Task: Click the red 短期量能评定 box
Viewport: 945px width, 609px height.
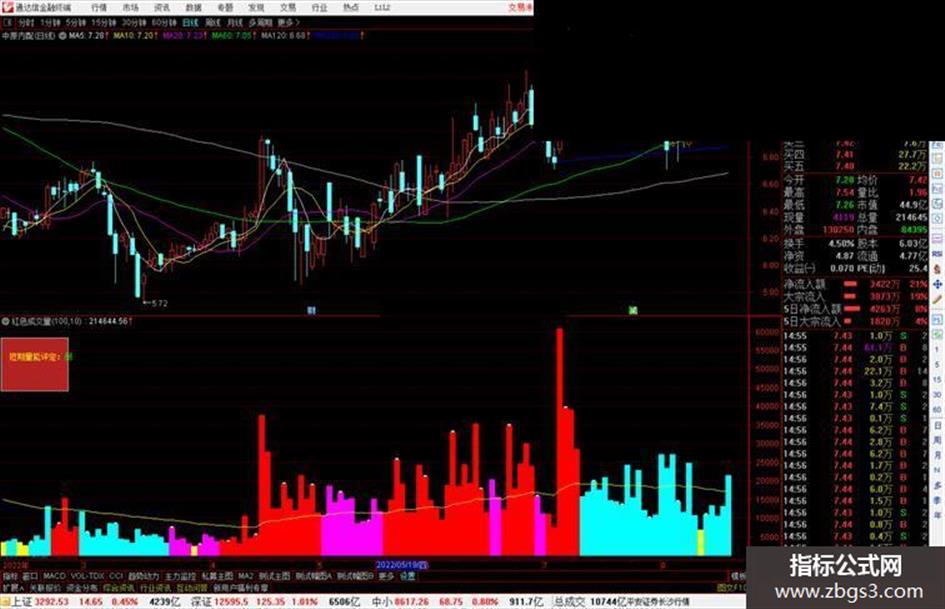Action: point(34,364)
